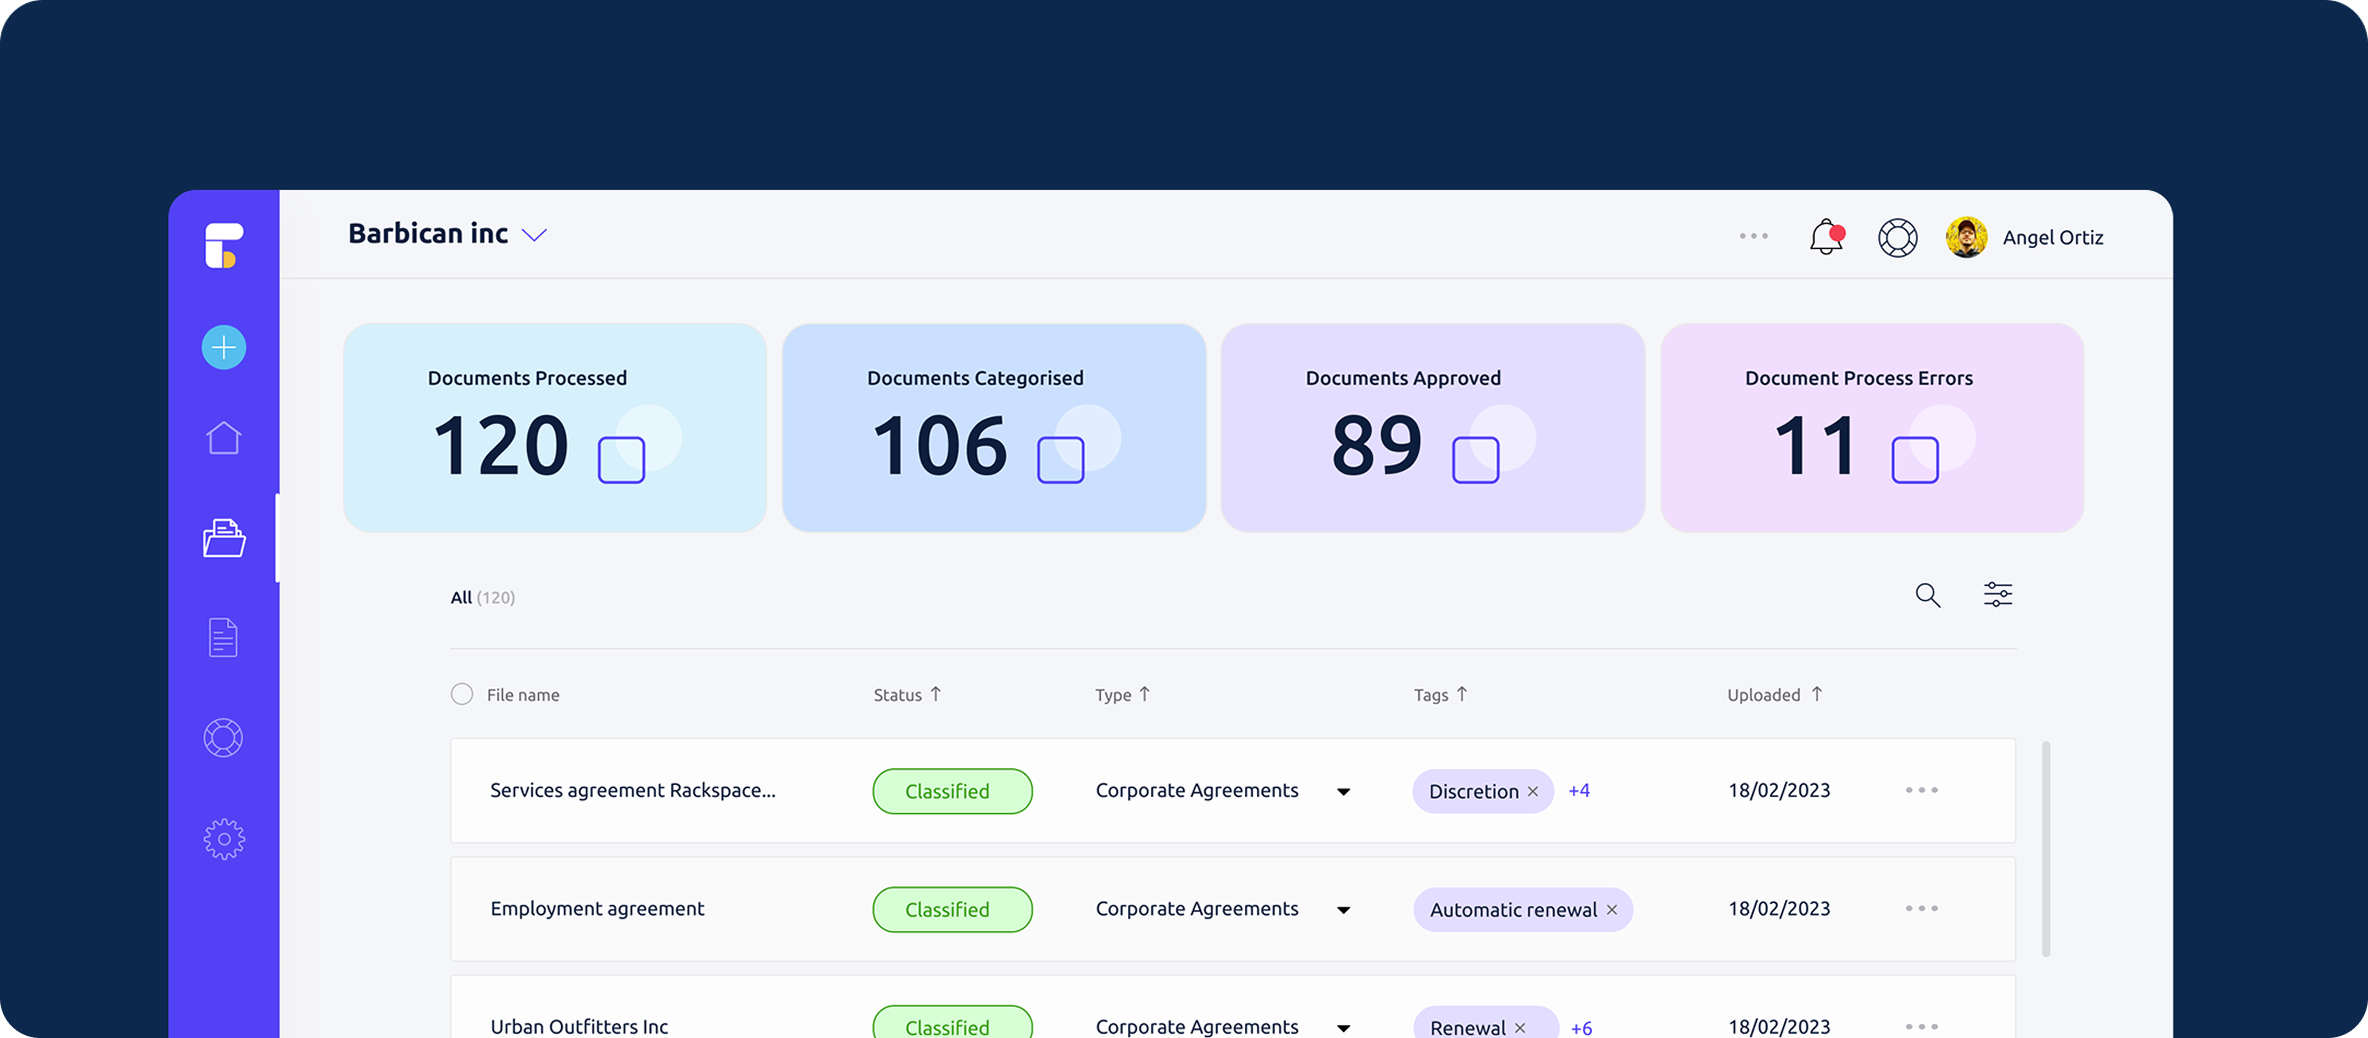Remove the Discretion tag
Screen dimensions: 2368x1038
point(1533,792)
